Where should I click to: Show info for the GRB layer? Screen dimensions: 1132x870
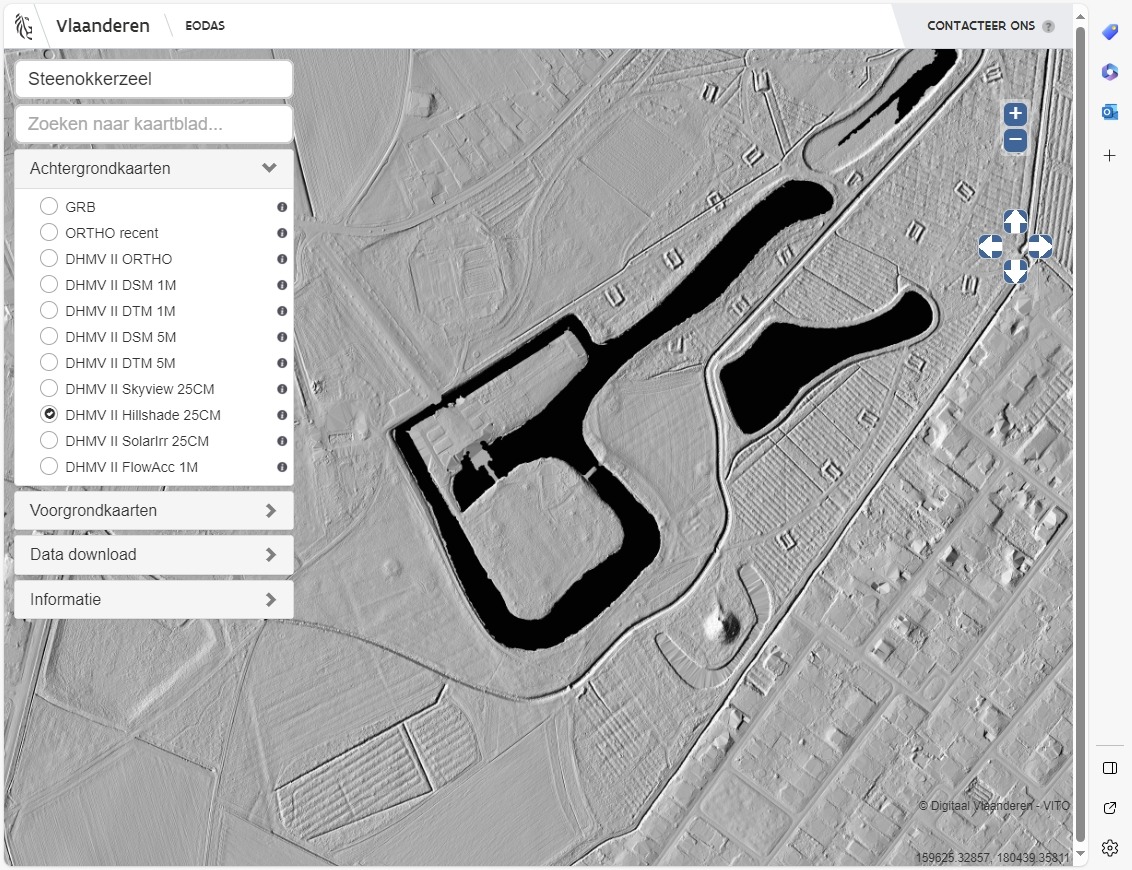pyautogui.click(x=282, y=207)
